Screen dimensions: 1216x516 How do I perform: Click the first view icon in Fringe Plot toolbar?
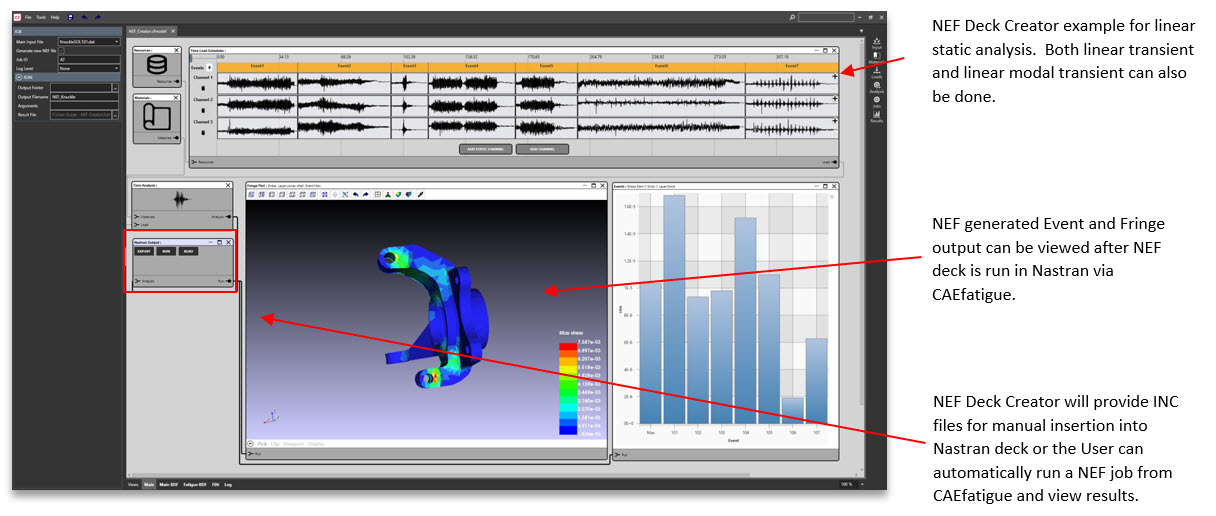click(250, 194)
